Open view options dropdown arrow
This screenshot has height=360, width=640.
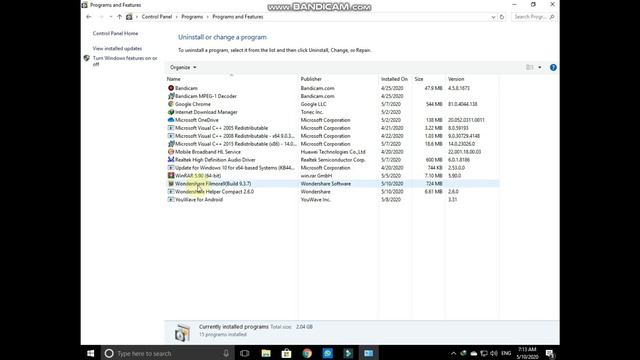click(540, 67)
